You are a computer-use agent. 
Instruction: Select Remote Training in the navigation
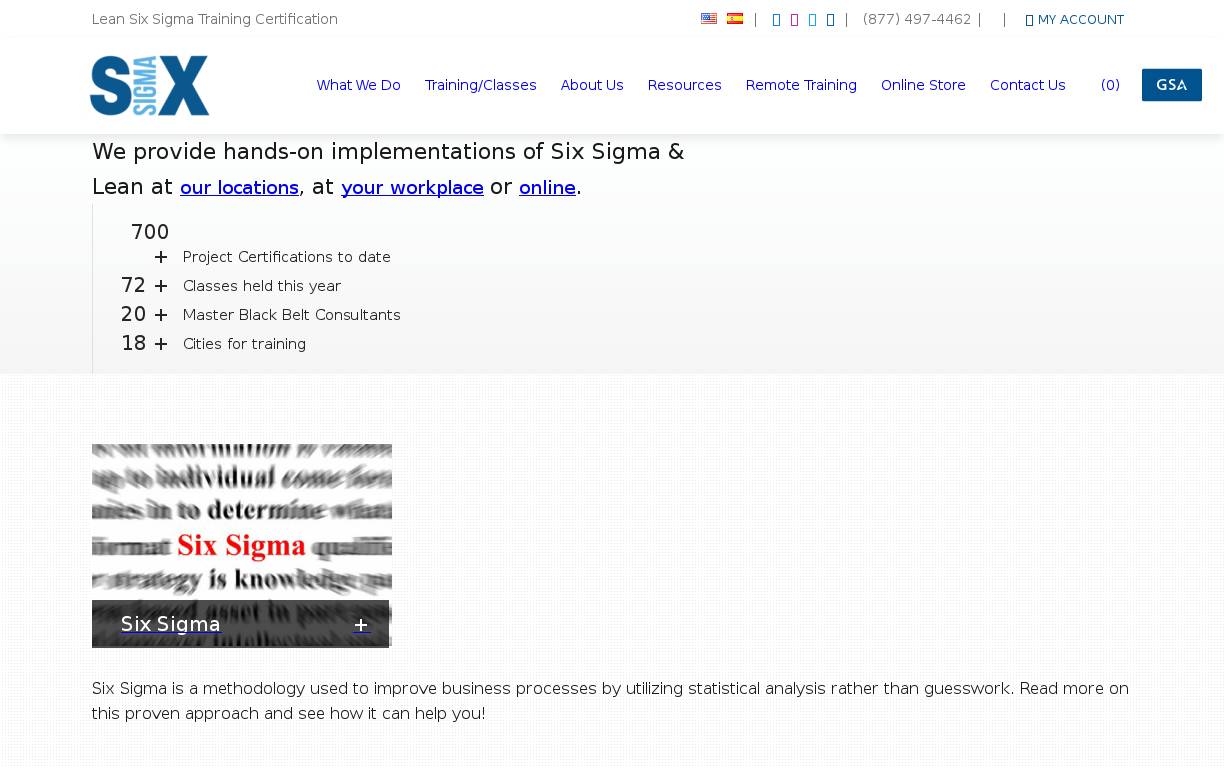click(801, 85)
